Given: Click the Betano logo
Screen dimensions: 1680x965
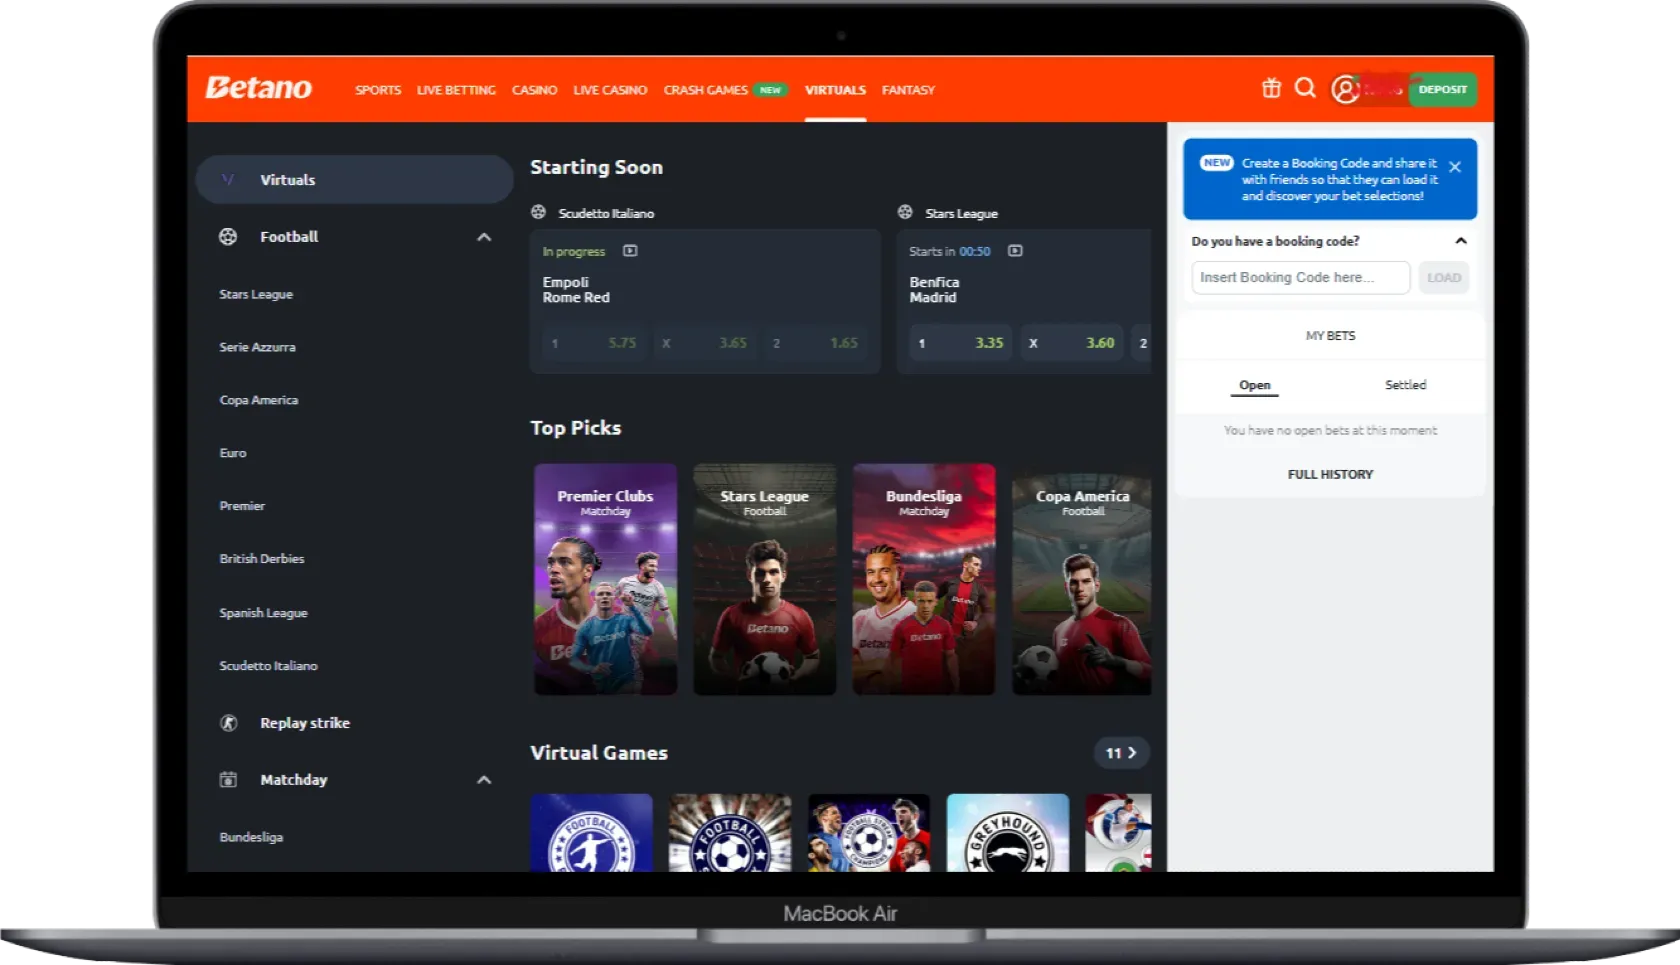Looking at the screenshot, I should (258, 88).
